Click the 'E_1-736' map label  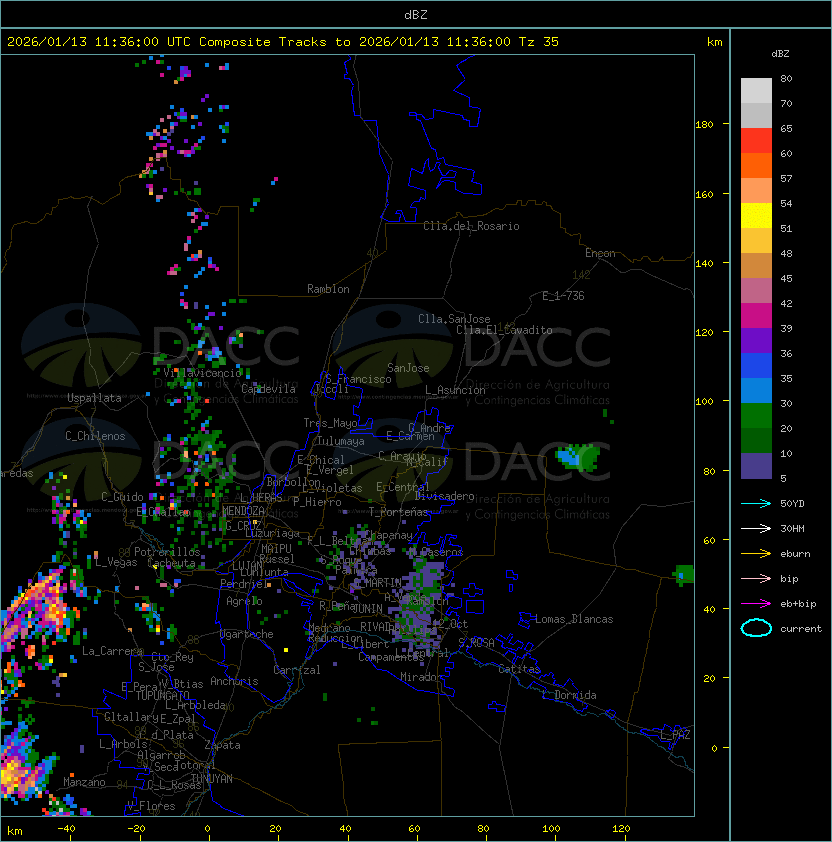pos(563,296)
